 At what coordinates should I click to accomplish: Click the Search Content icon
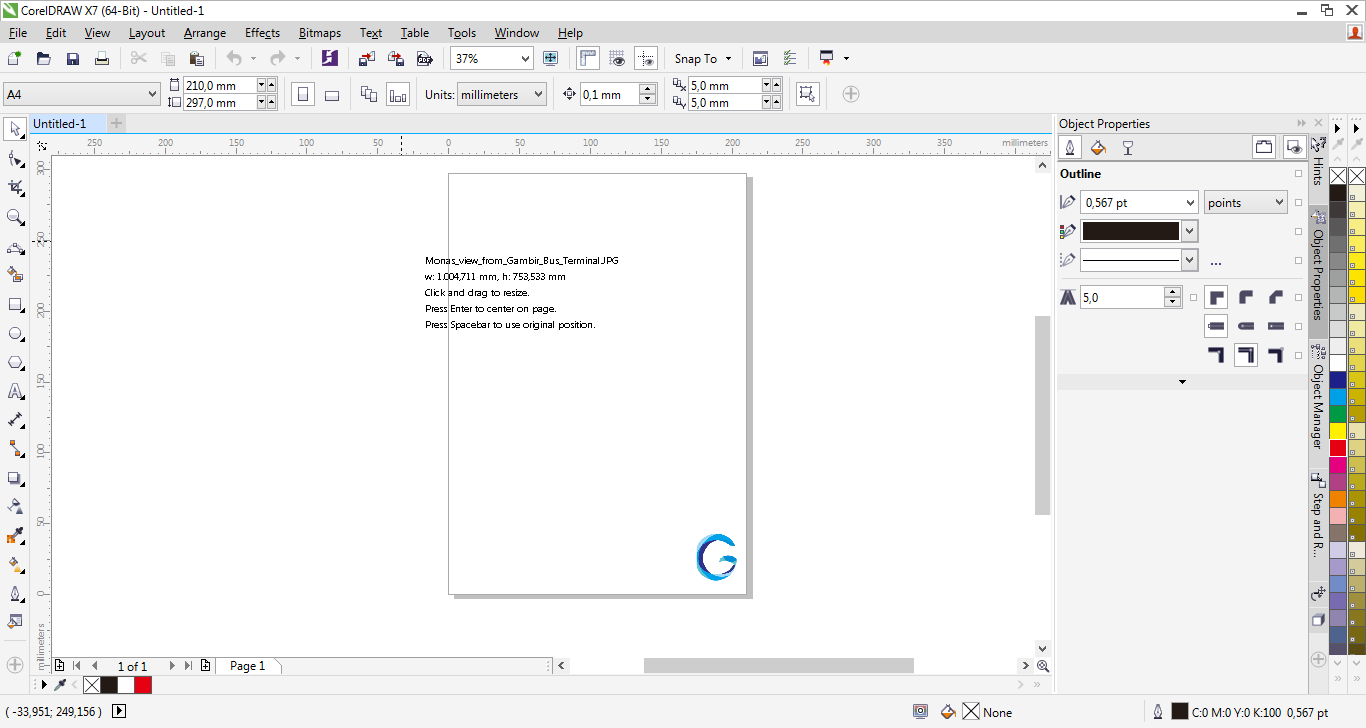point(330,59)
